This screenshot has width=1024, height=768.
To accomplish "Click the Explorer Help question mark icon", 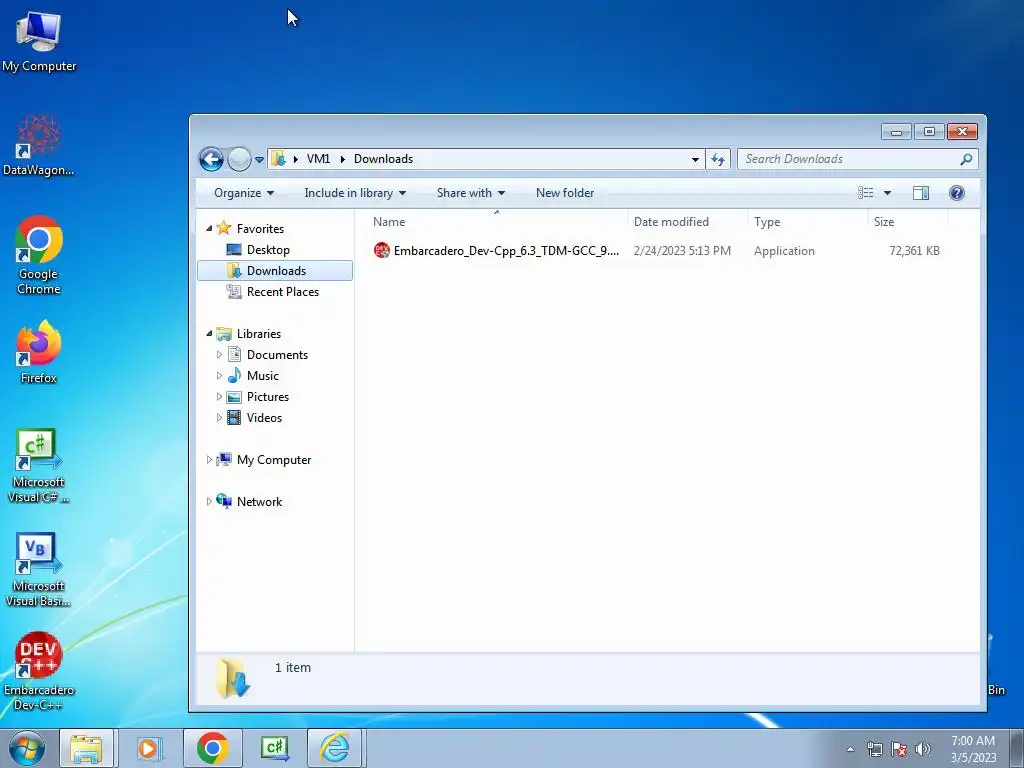I will tap(957, 193).
